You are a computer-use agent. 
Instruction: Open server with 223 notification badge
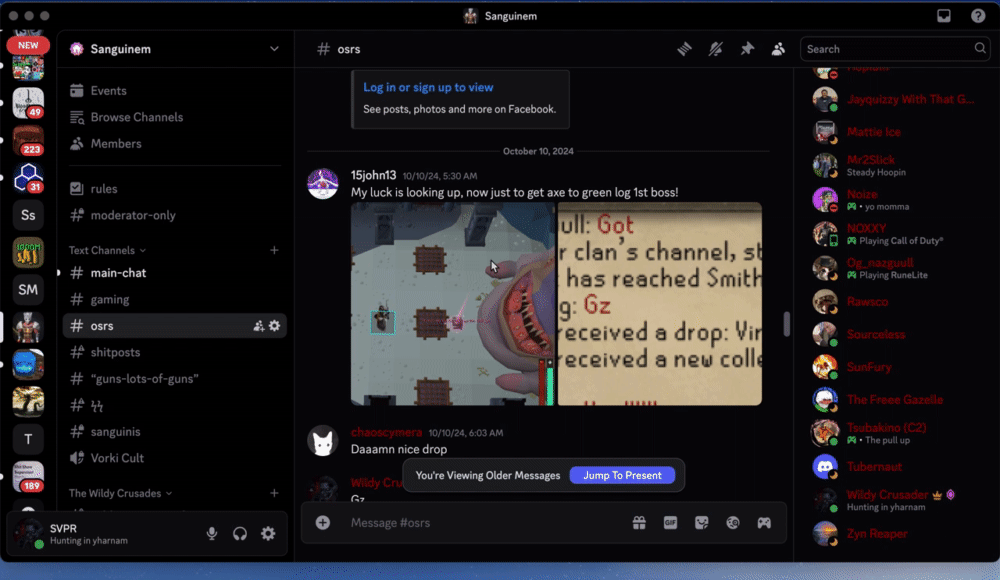pyautogui.click(x=28, y=140)
